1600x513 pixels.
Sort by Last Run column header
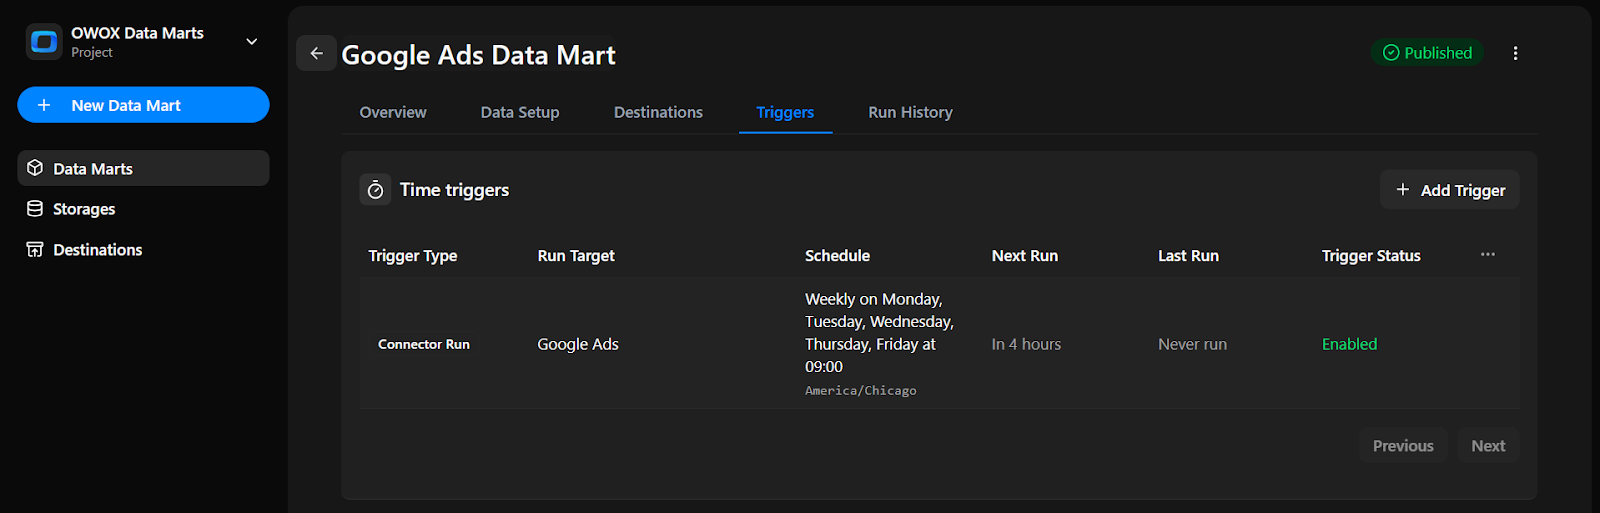click(x=1188, y=256)
